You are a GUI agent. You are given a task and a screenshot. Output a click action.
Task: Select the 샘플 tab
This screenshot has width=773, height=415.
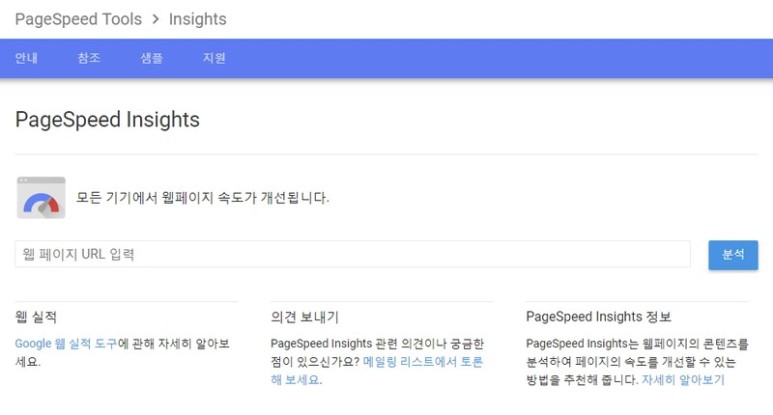[151, 58]
